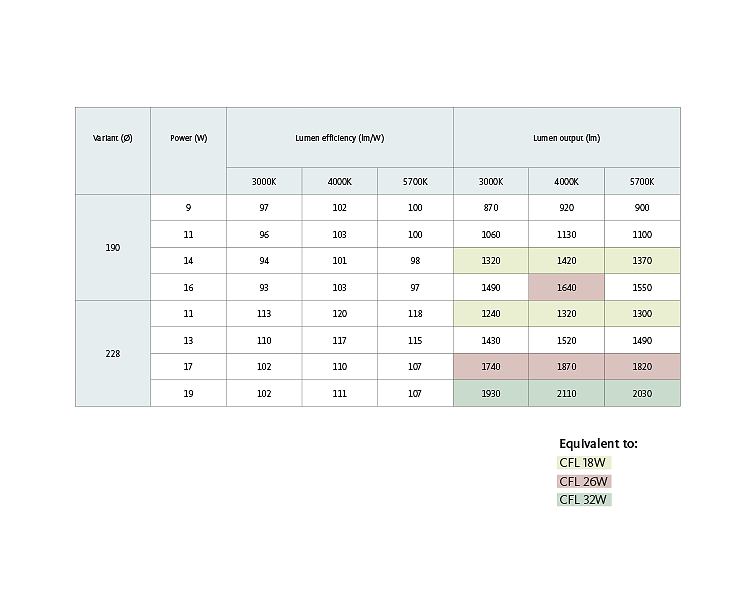This screenshot has width=756, height=605.
Task: Select the 2030 green highlighted cell
Action: pyautogui.click(x=642, y=393)
